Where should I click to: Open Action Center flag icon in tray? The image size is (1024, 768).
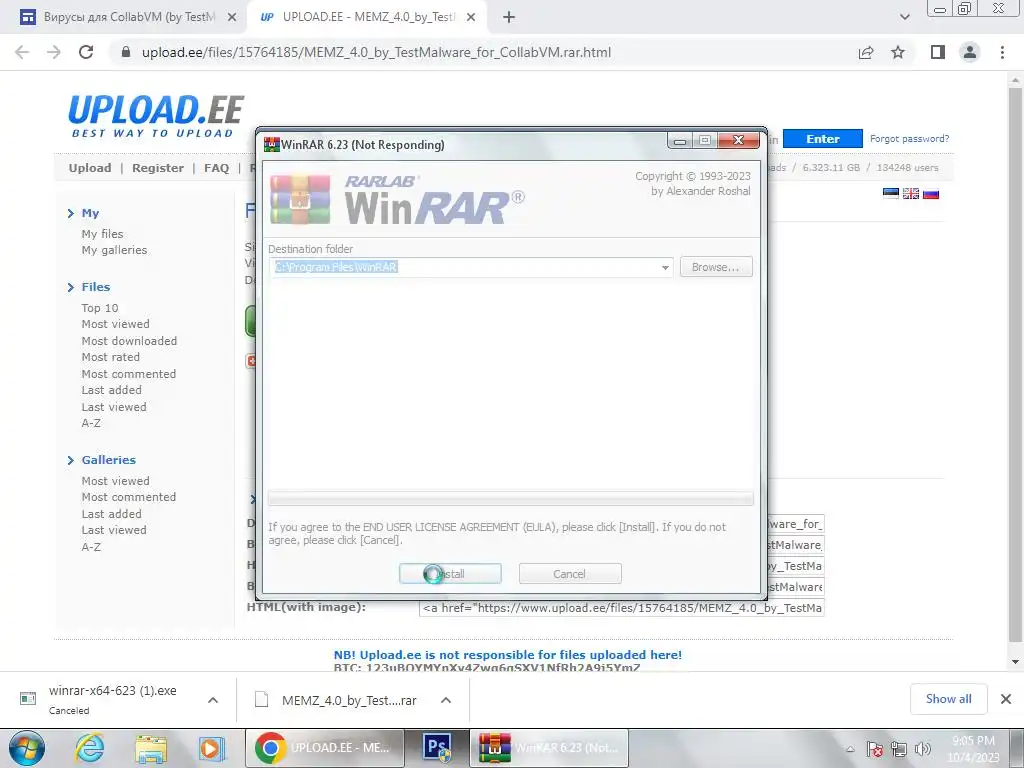(x=874, y=749)
